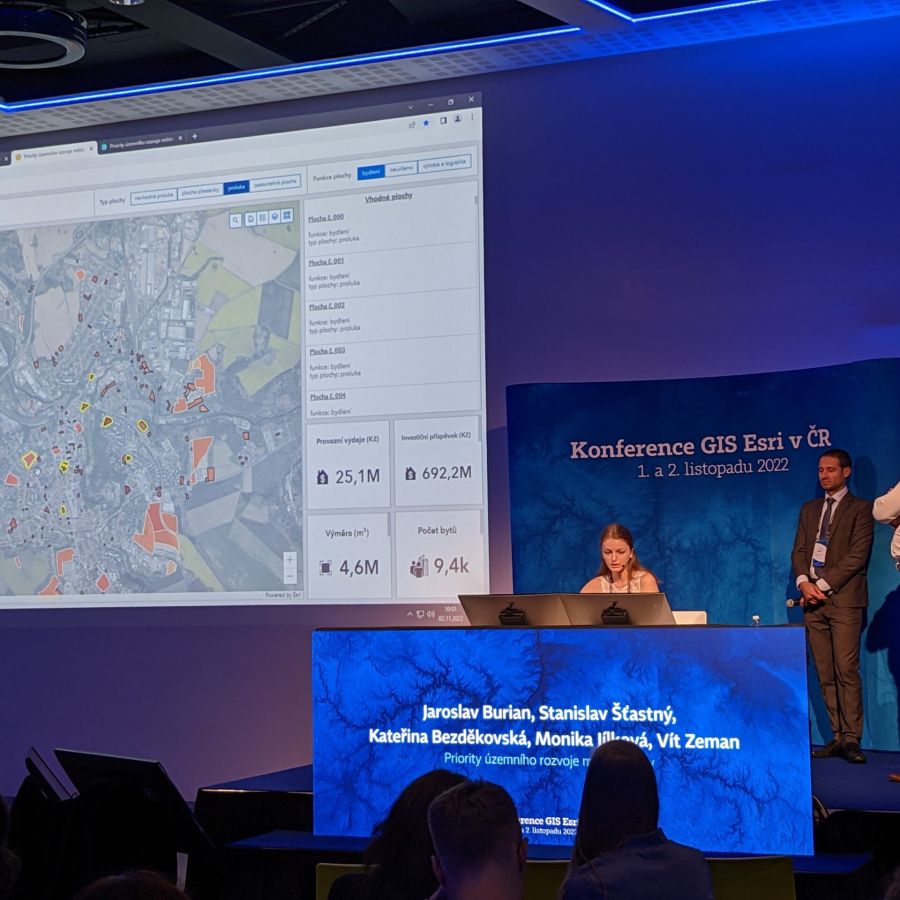Click the house icon beside 25,1M

tap(323, 477)
